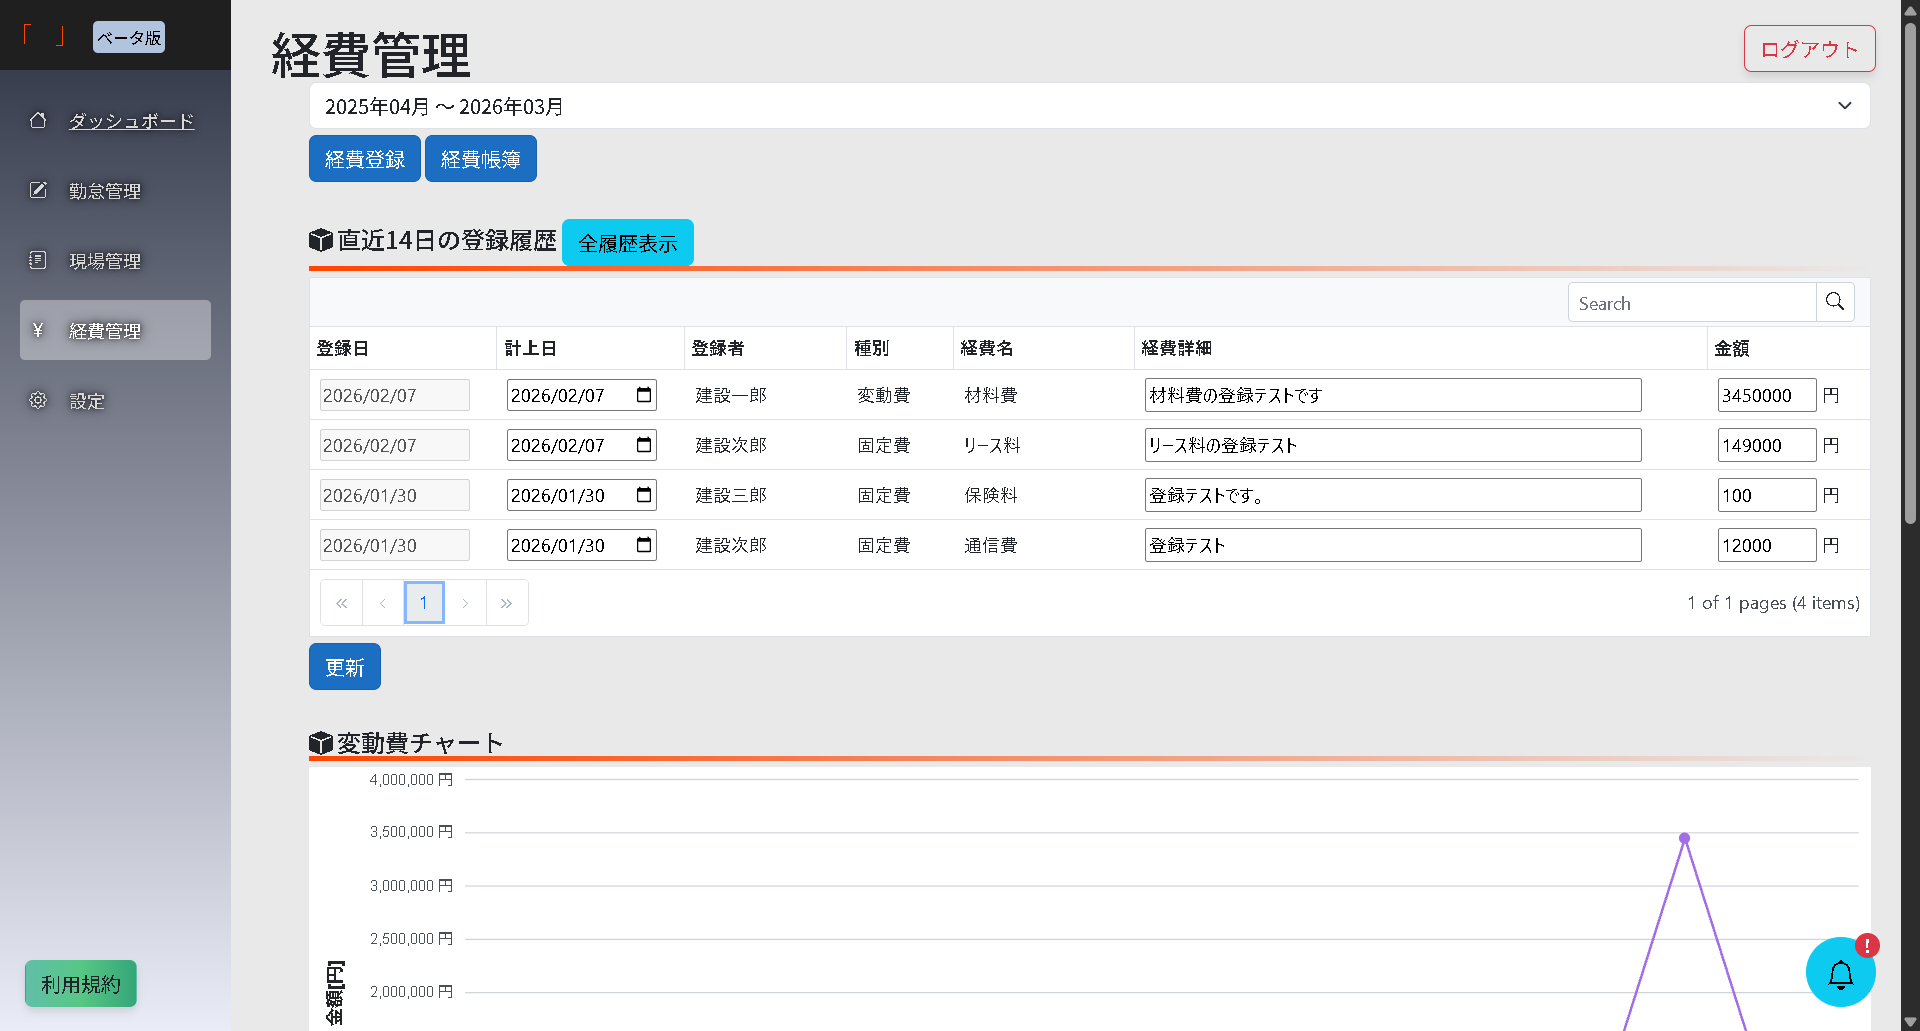Jump to first page with double-arrow icon
The height and width of the screenshot is (1031, 1920).
click(341, 602)
